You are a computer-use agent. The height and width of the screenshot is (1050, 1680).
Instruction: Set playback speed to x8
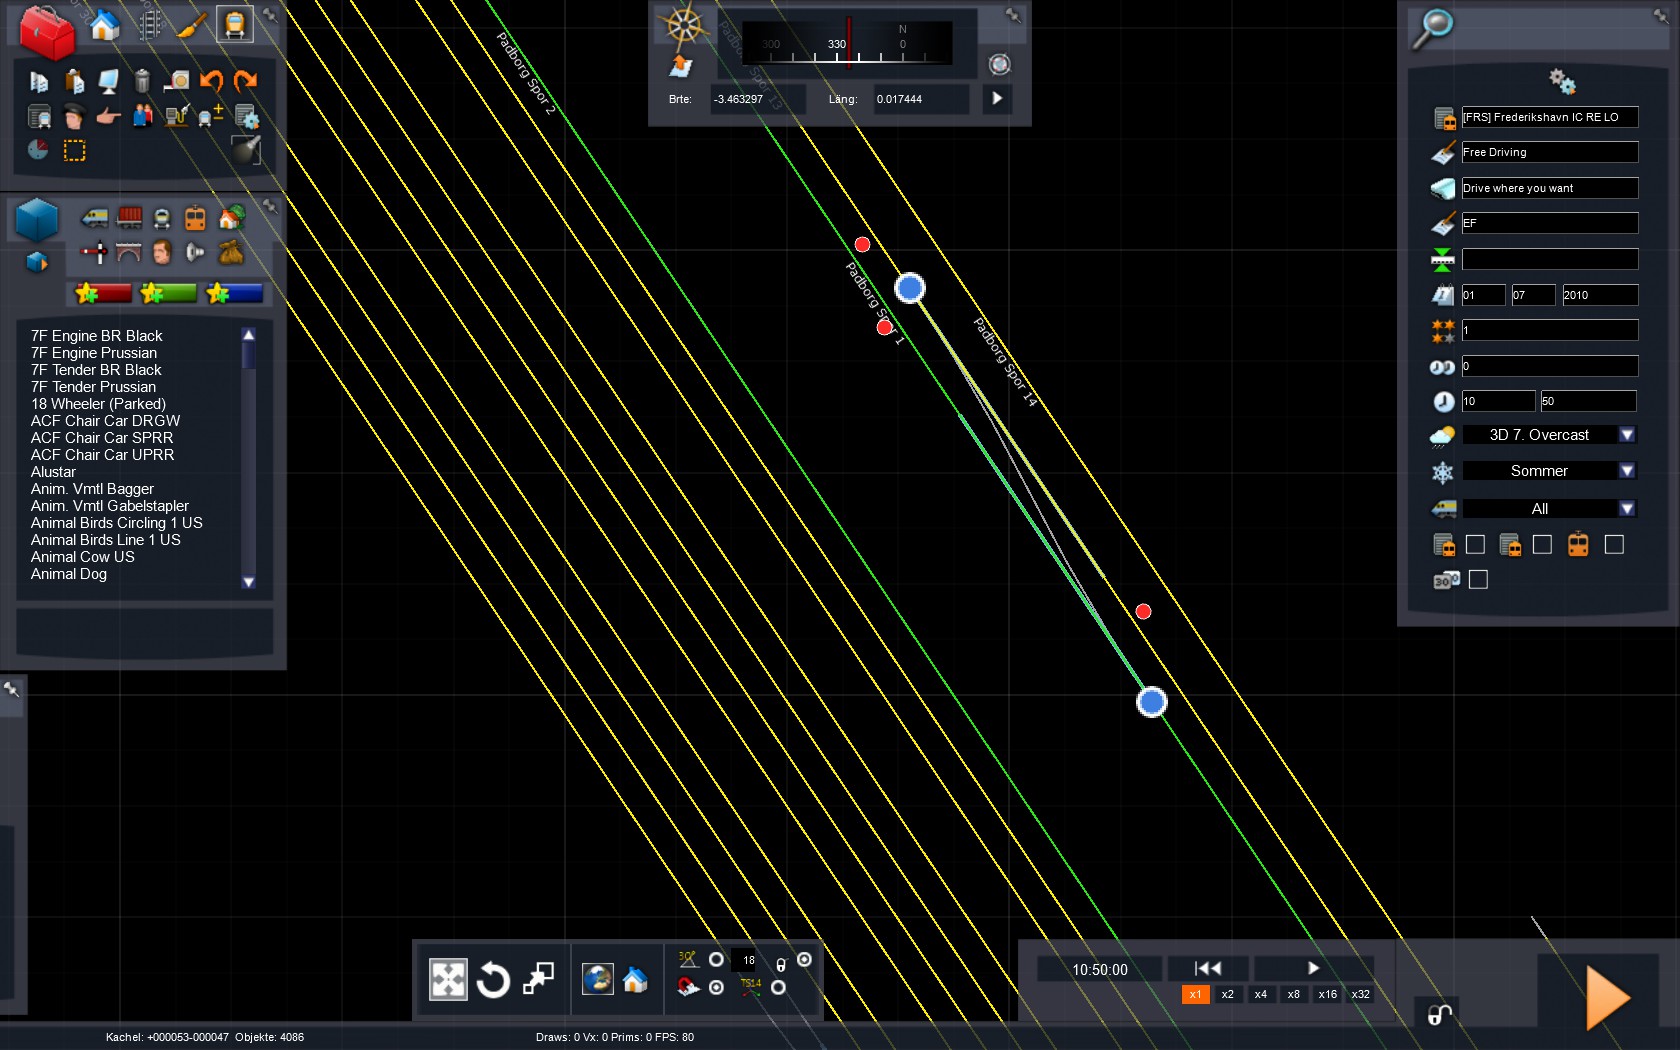[x=1294, y=995]
